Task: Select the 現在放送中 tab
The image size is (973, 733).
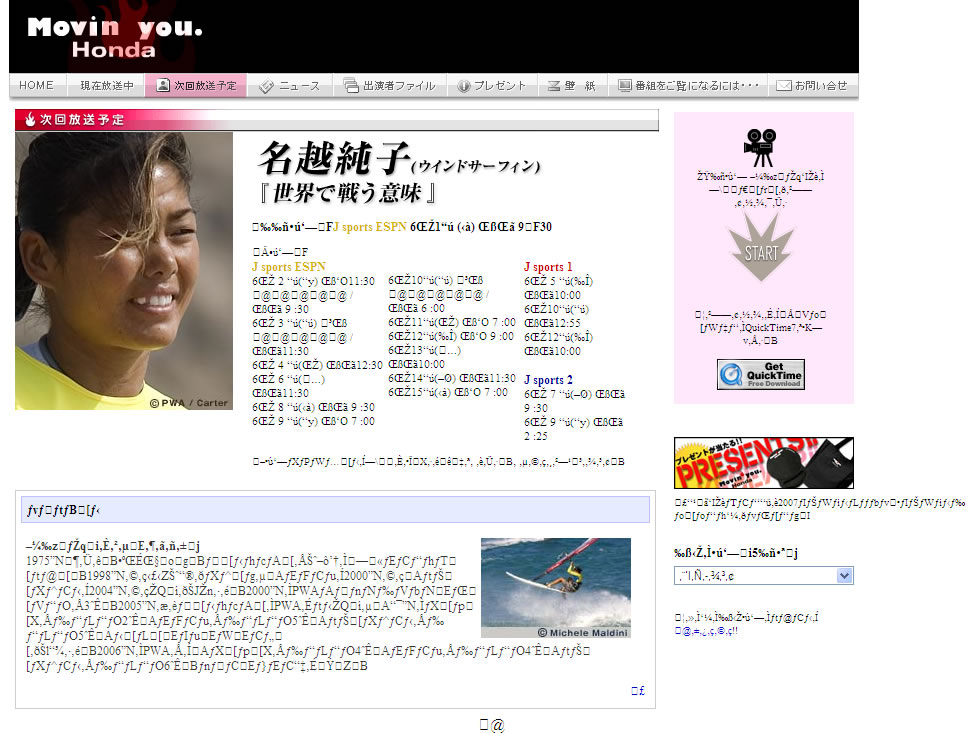Action: tap(106, 86)
